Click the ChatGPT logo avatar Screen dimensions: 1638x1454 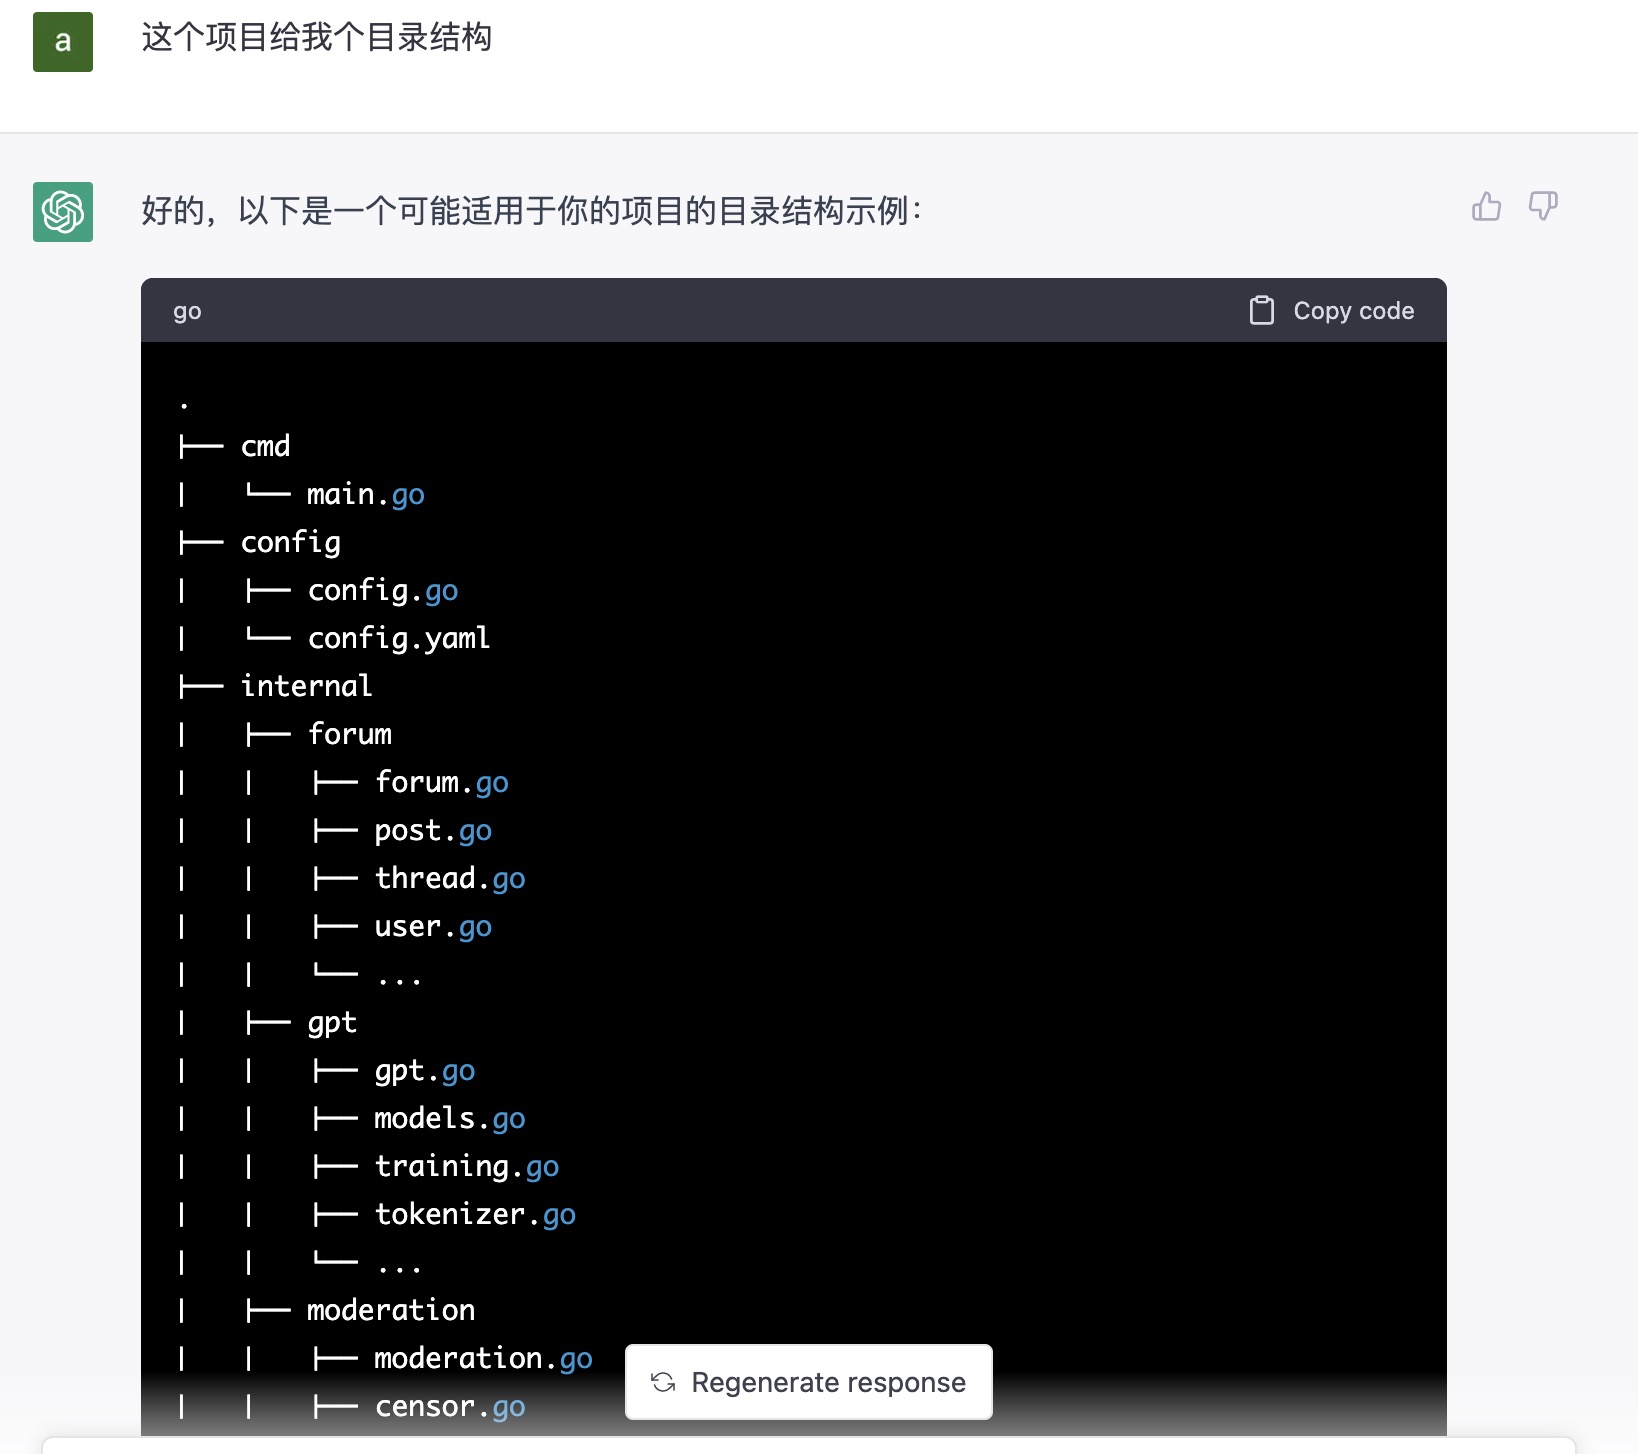pyautogui.click(x=63, y=212)
